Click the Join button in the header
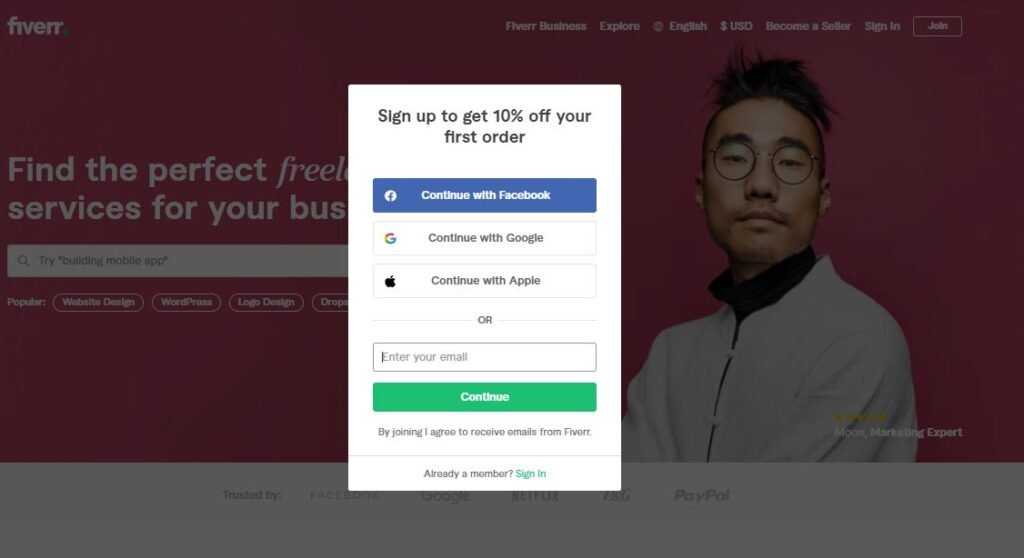 click(x=937, y=26)
